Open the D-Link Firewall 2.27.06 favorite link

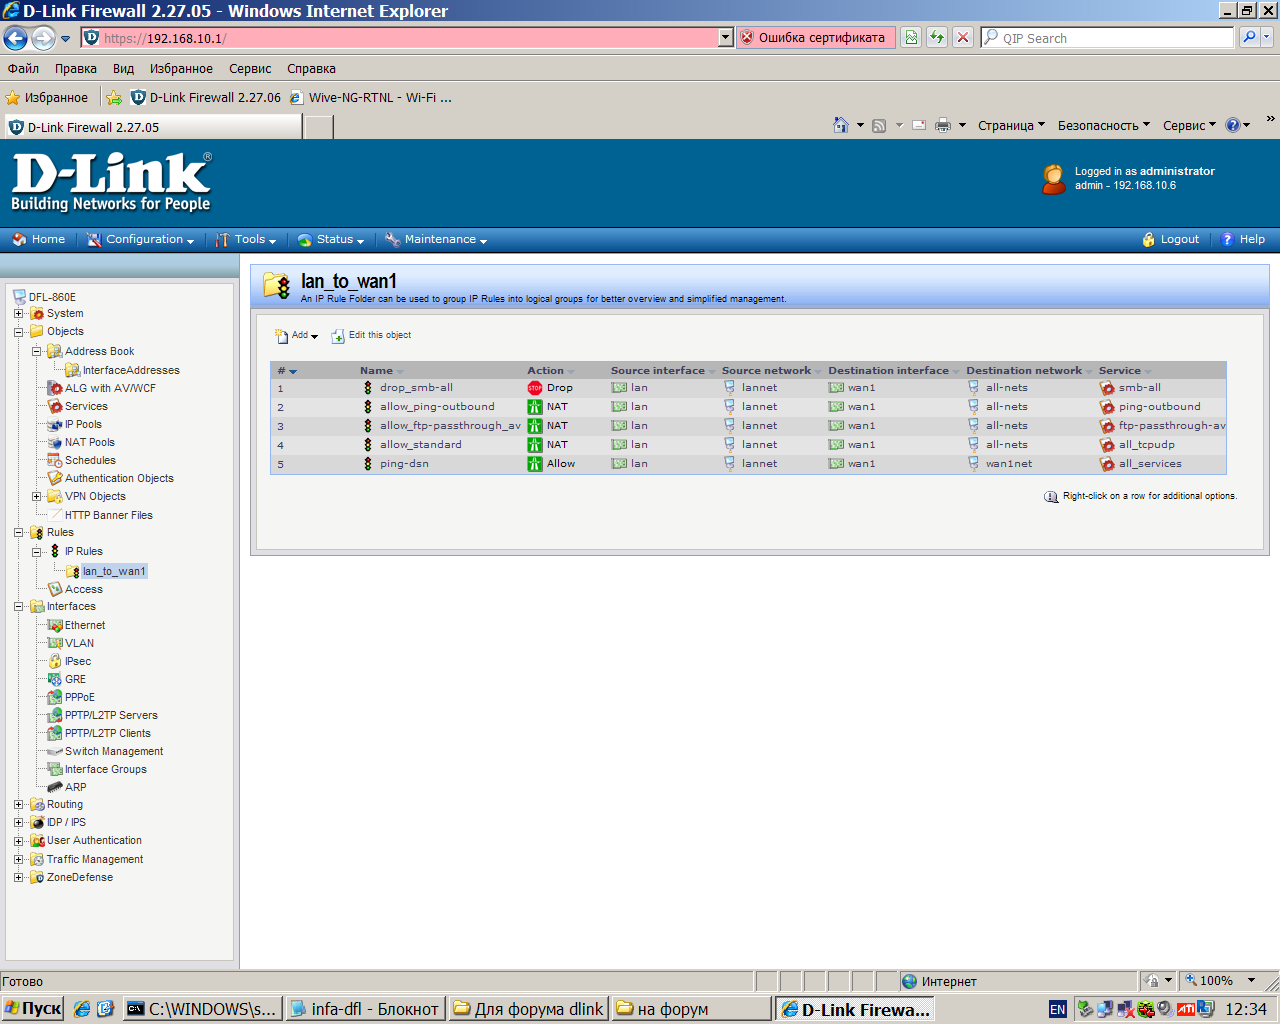(206, 98)
